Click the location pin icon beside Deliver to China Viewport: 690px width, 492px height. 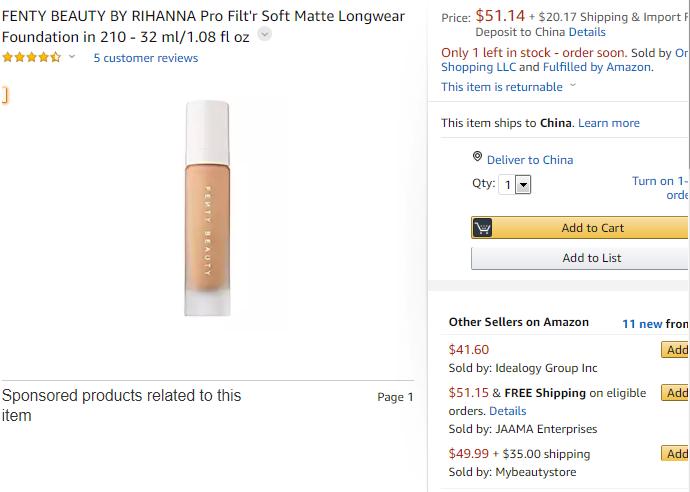477,158
